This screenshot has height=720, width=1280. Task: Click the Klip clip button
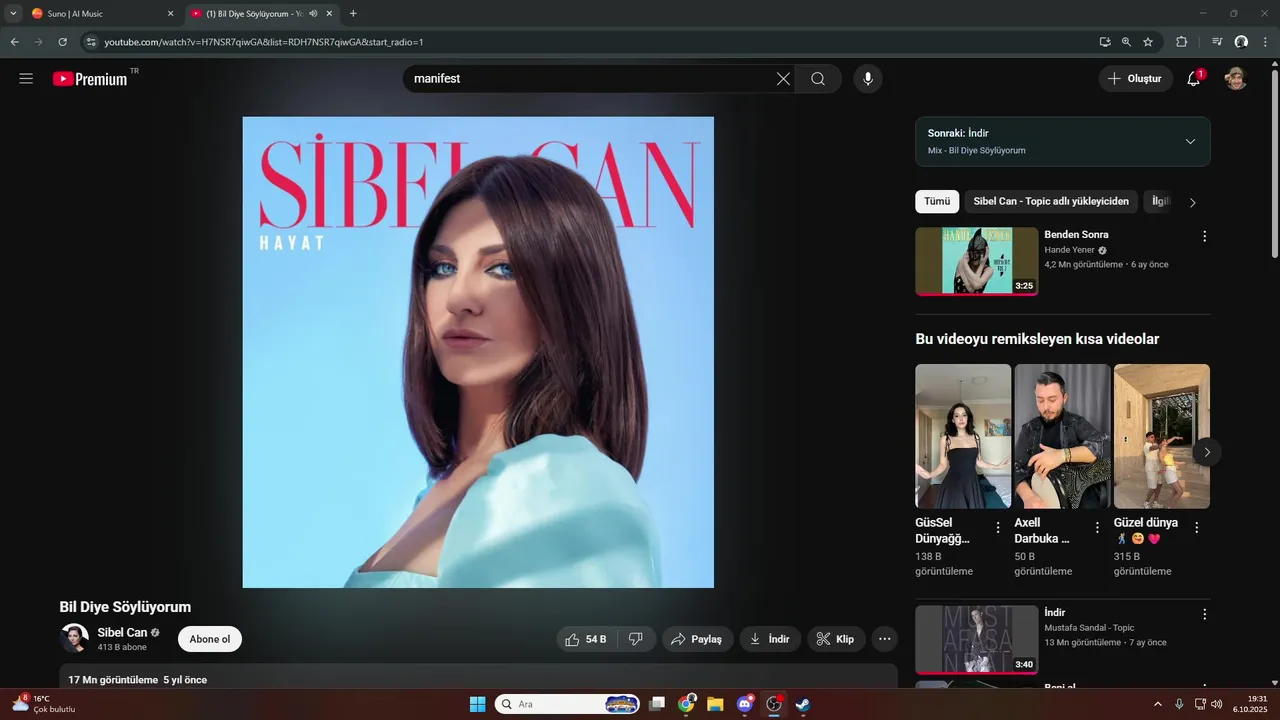pyautogui.click(x=836, y=639)
